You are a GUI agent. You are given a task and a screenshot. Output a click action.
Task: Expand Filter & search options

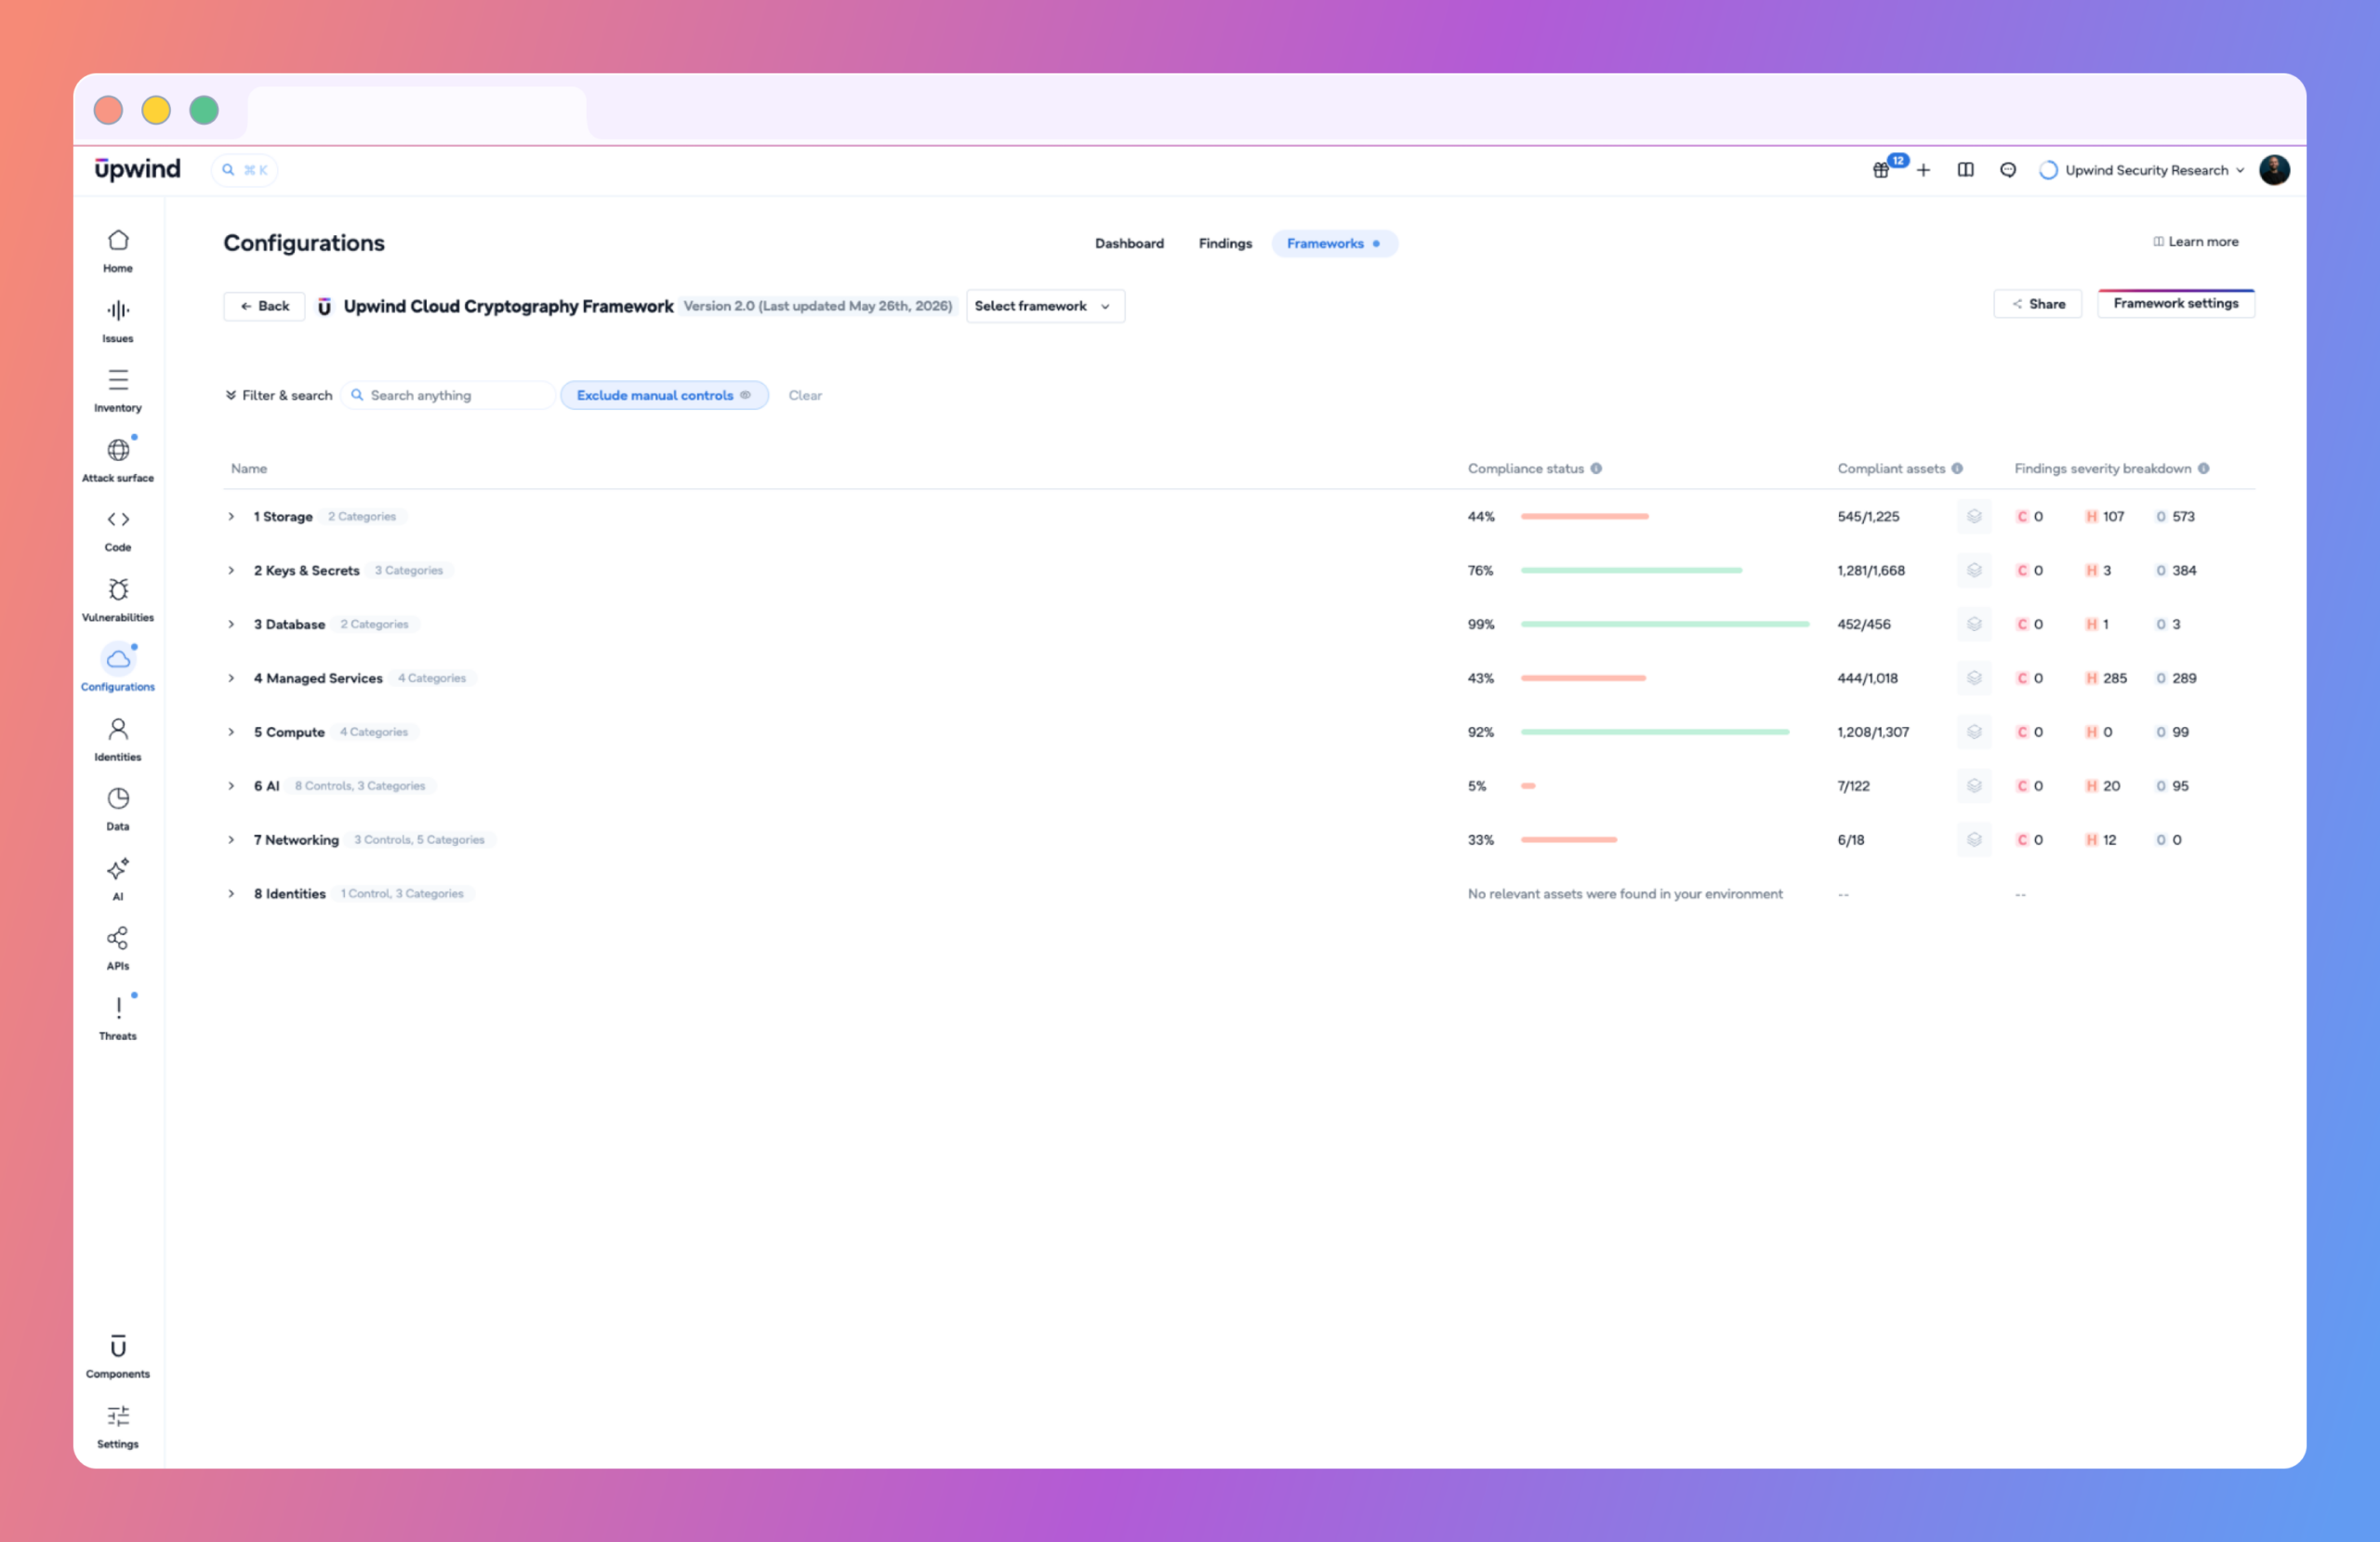point(279,396)
